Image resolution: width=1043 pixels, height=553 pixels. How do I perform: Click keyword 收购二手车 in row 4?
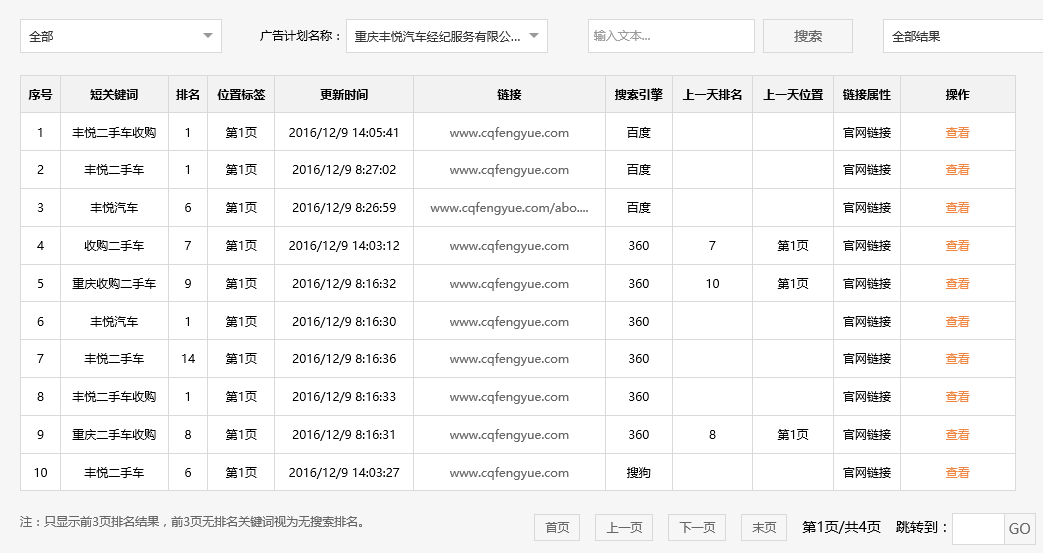point(114,246)
